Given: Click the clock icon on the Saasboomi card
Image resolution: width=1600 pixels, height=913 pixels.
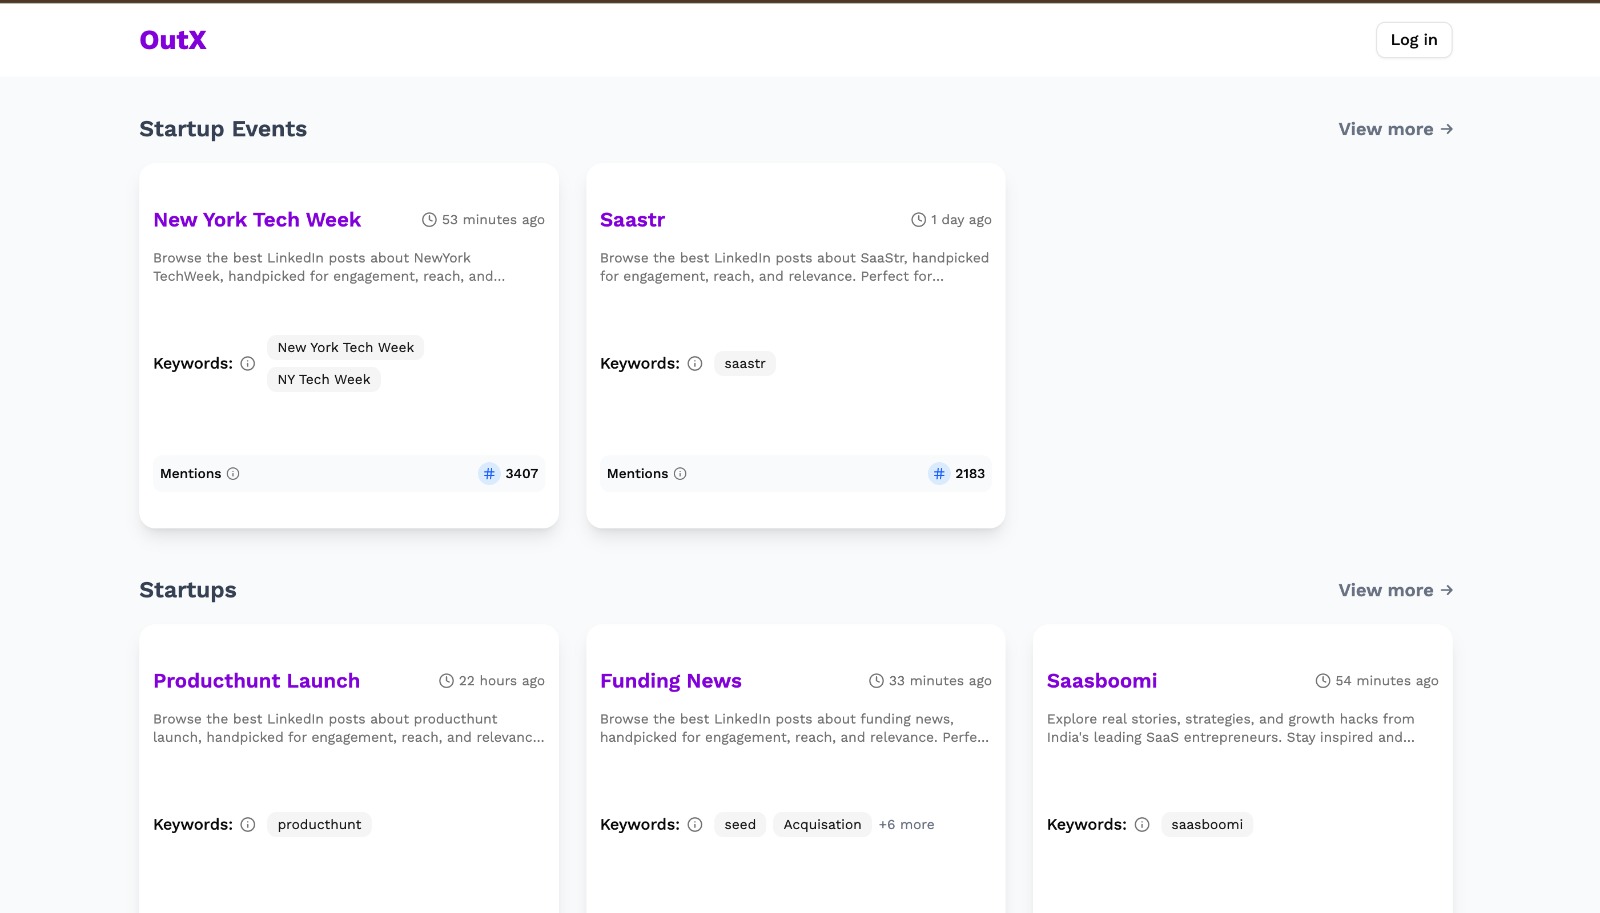Looking at the screenshot, I should (1322, 680).
